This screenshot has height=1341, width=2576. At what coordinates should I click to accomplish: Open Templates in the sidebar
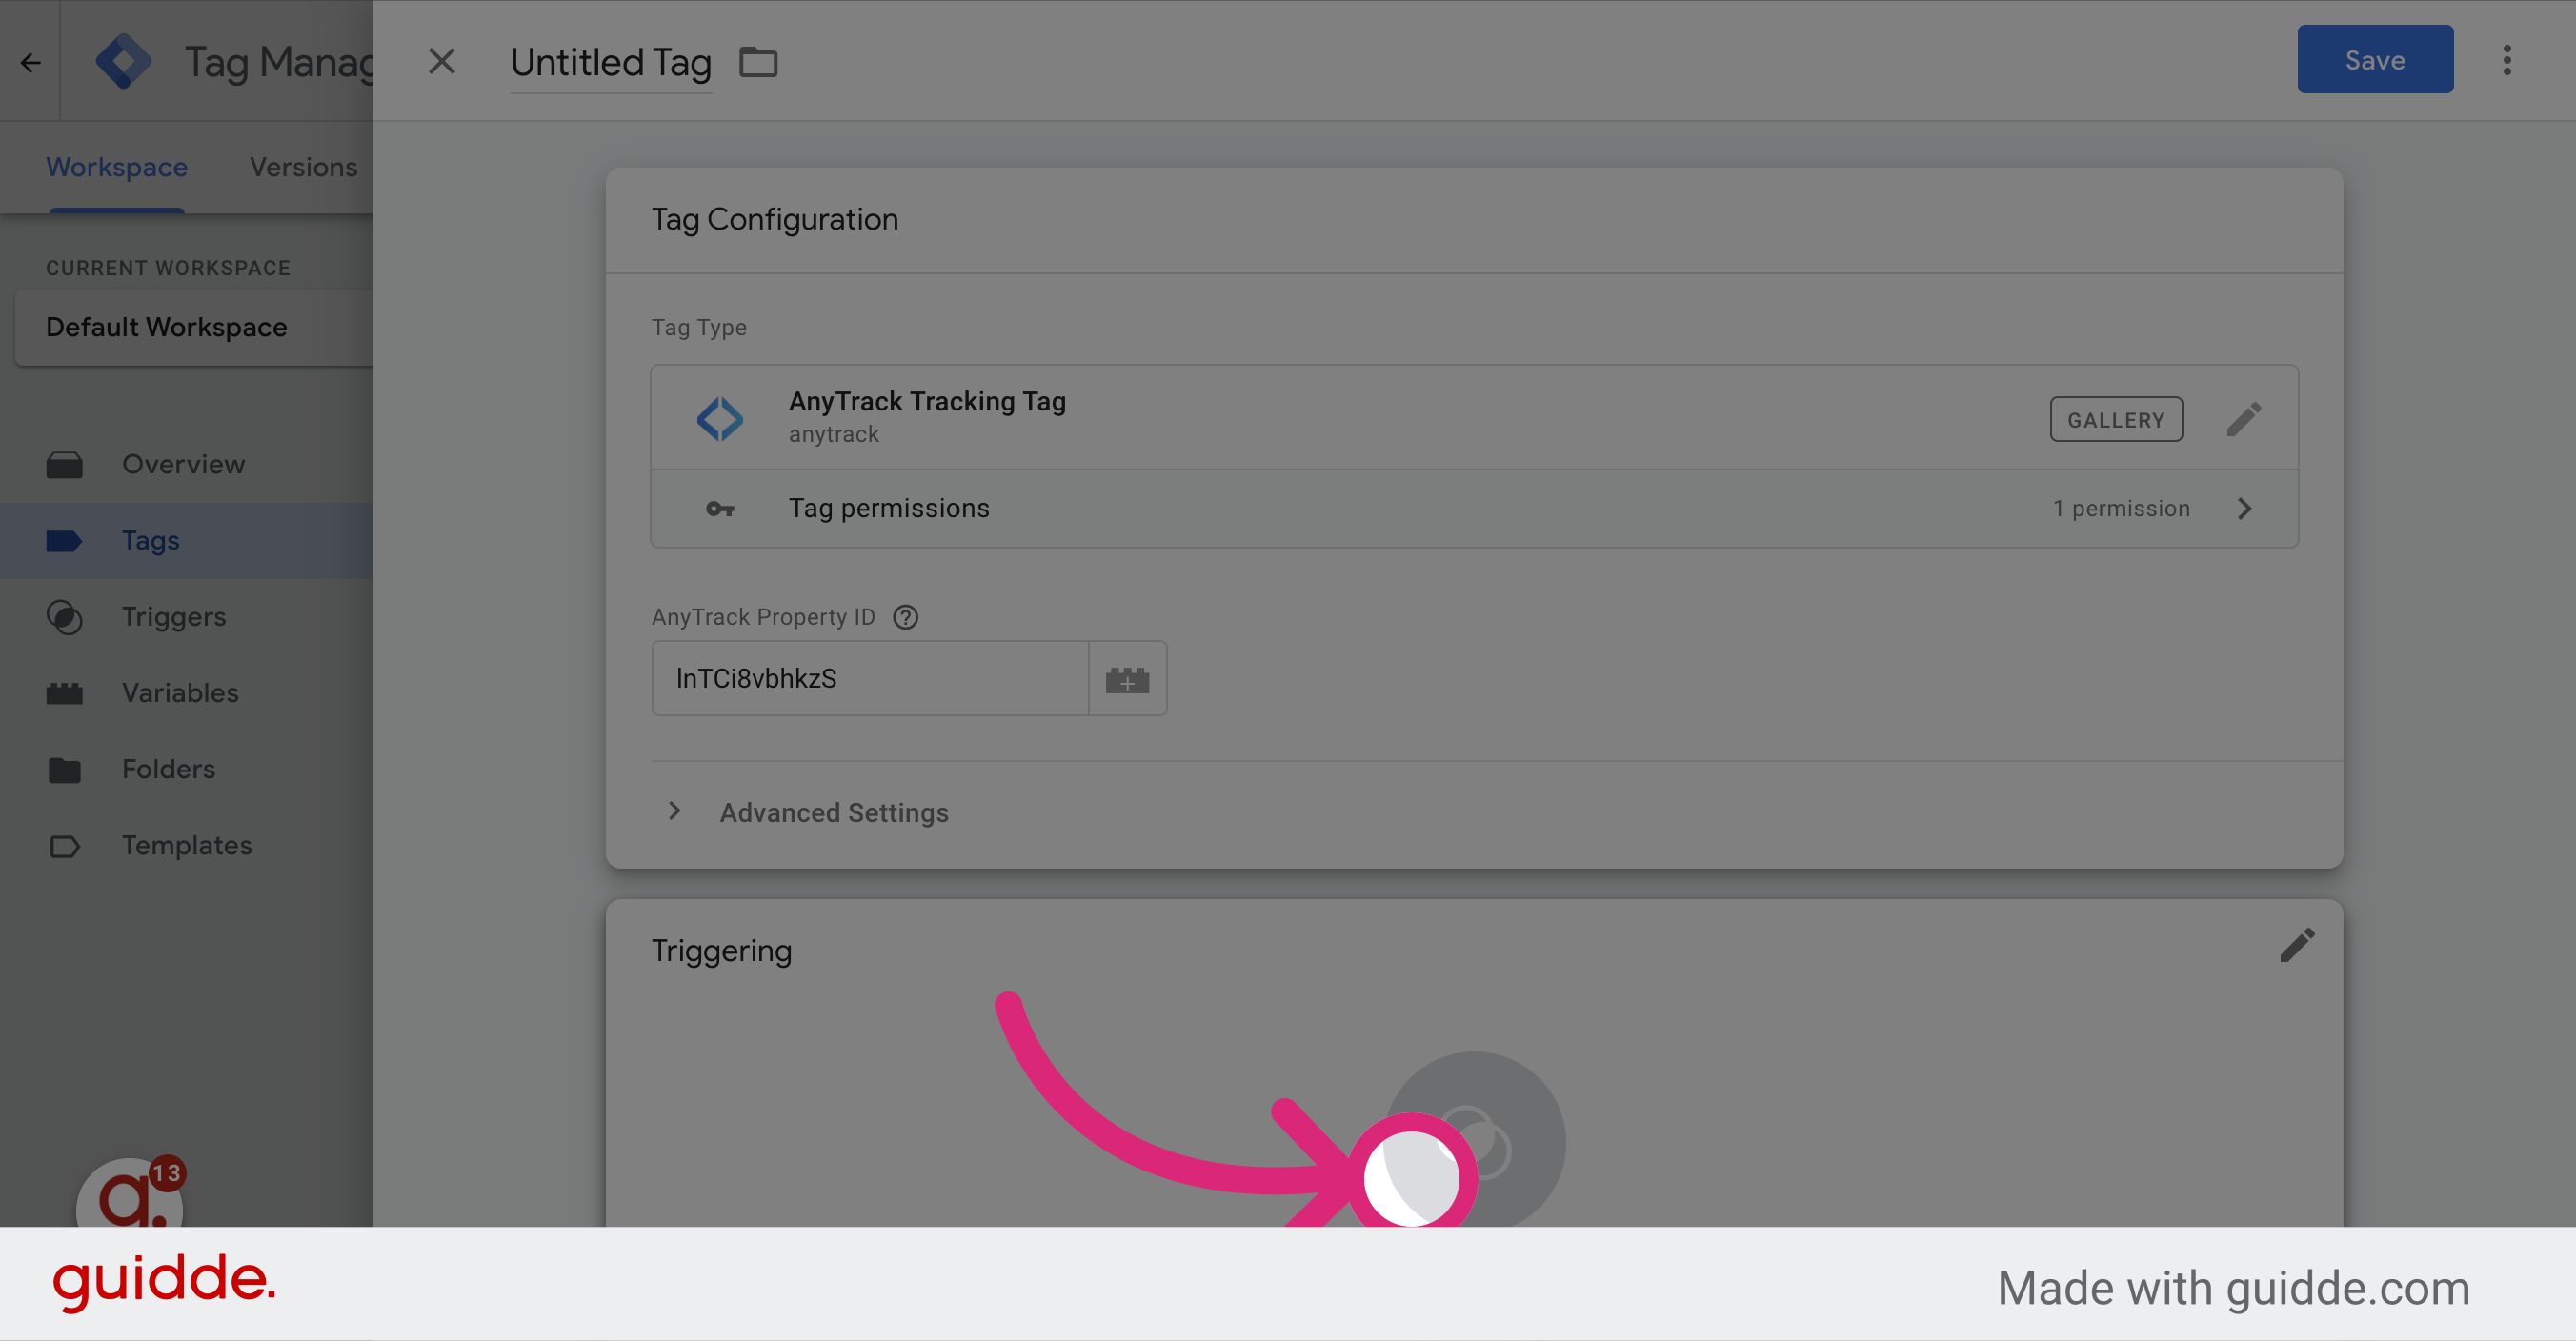tap(187, 845)
